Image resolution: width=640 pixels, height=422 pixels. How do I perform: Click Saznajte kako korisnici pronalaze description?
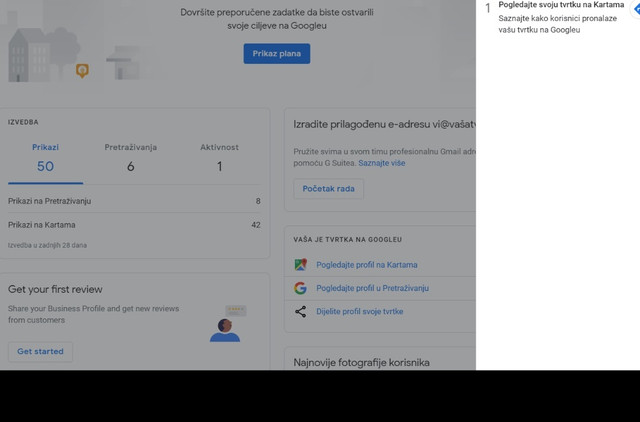coord(558,24)
